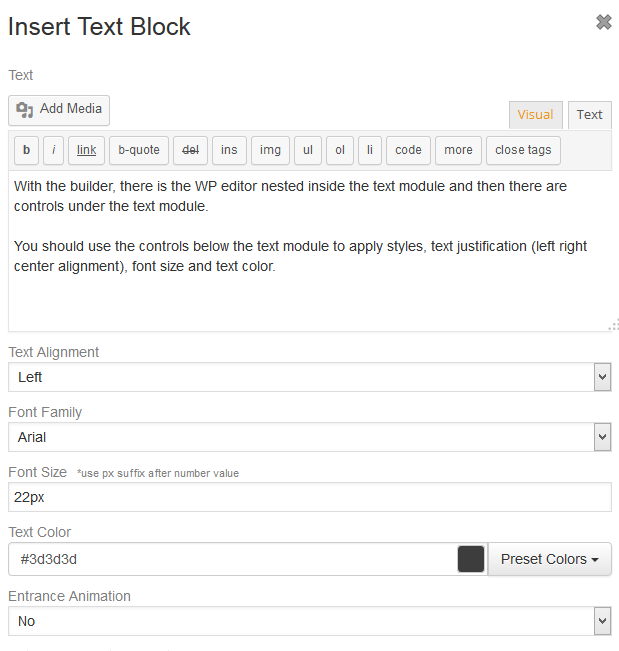Image resolution: width=619 pixels, height=651 pixels.
Task: Click into the Font Size field
Action: click(x=310, y=497)
